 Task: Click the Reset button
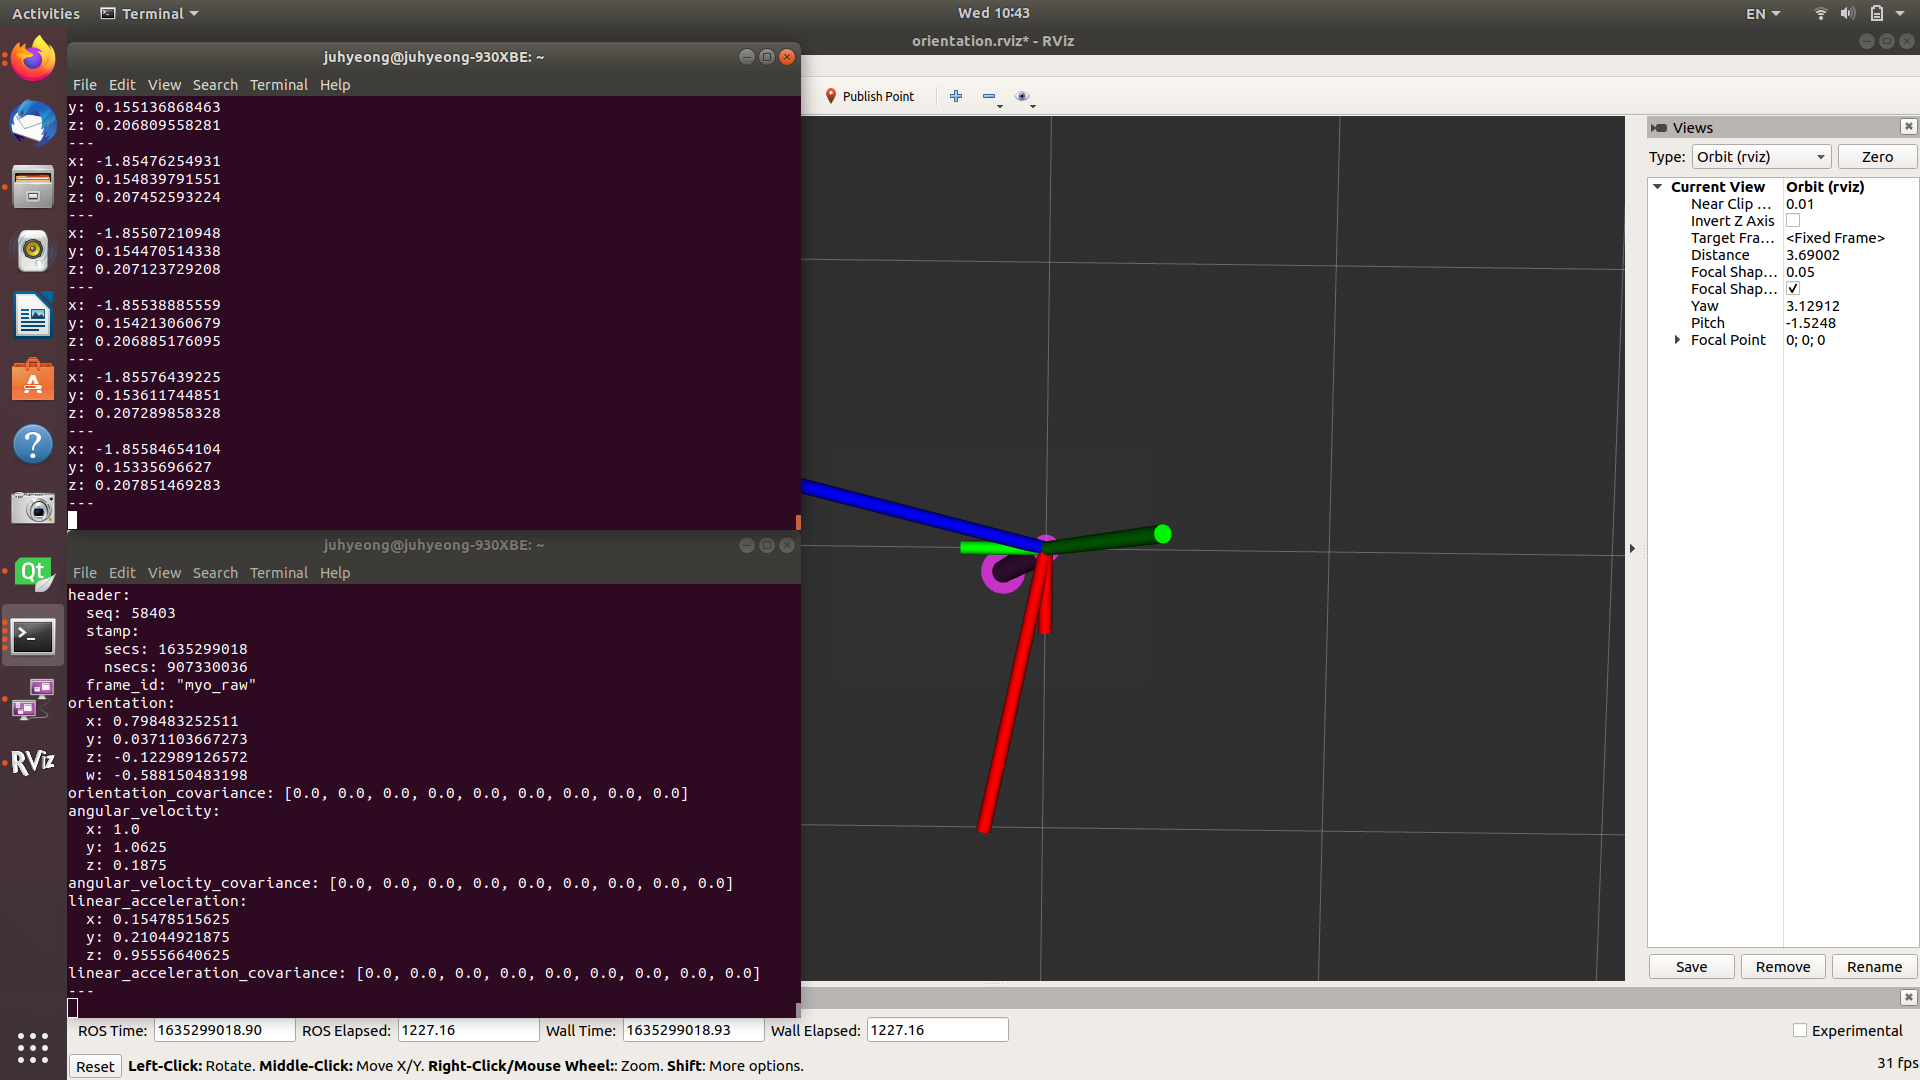coord(95,1066)
